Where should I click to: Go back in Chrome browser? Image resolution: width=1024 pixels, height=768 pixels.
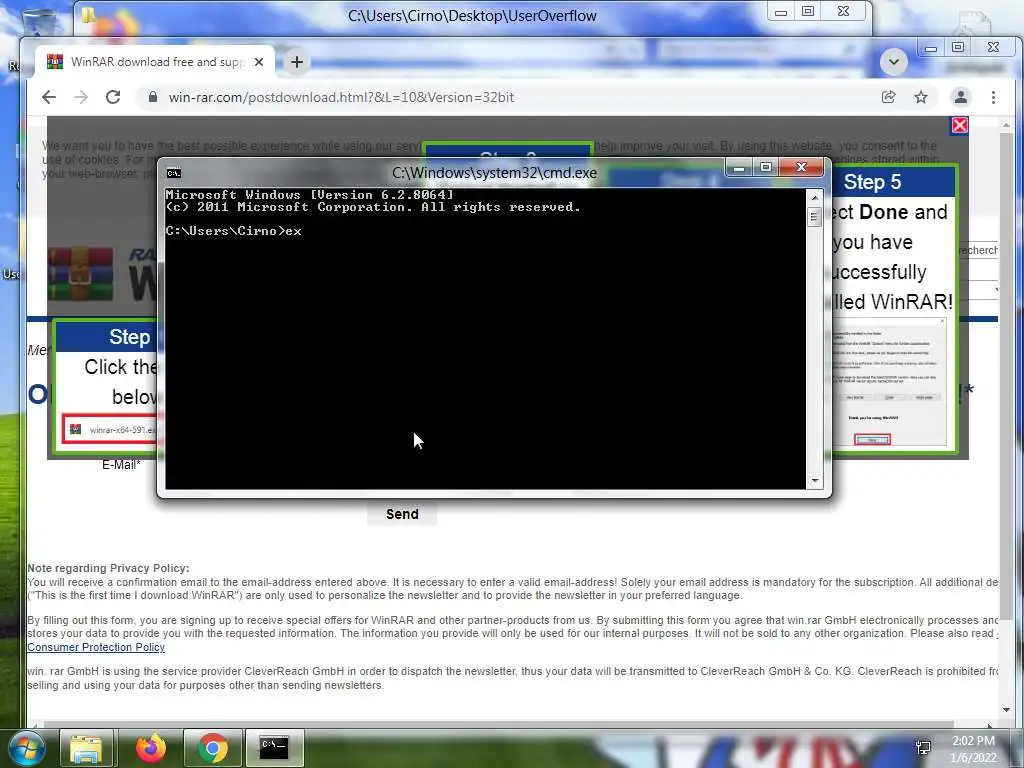[49, 97]
